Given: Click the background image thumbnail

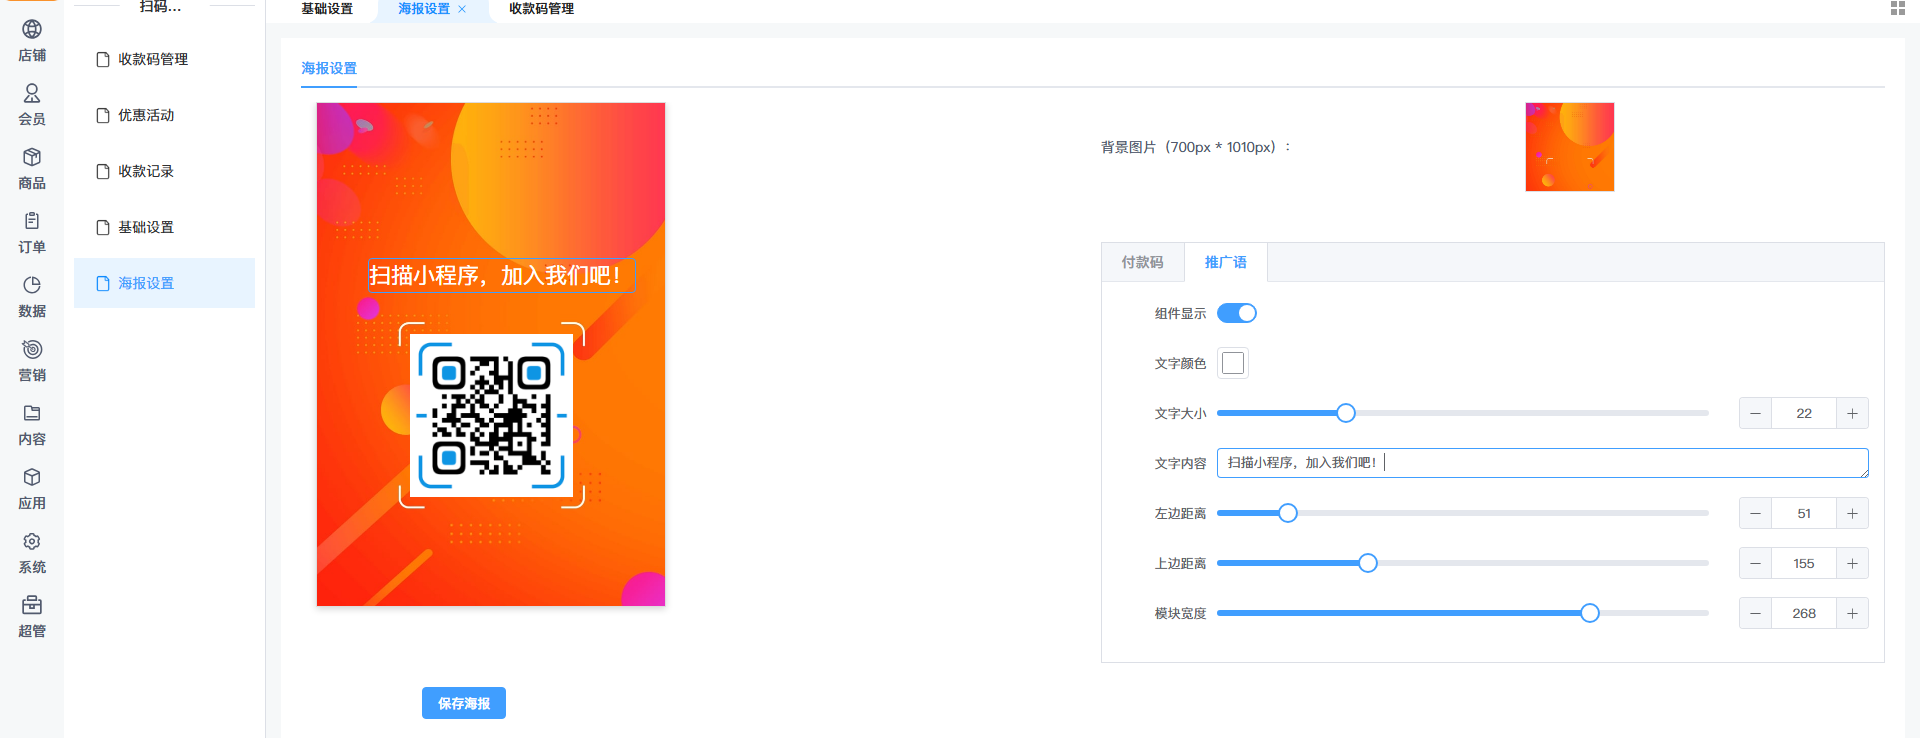Looking at the screenshot, I should [1570, 147].
